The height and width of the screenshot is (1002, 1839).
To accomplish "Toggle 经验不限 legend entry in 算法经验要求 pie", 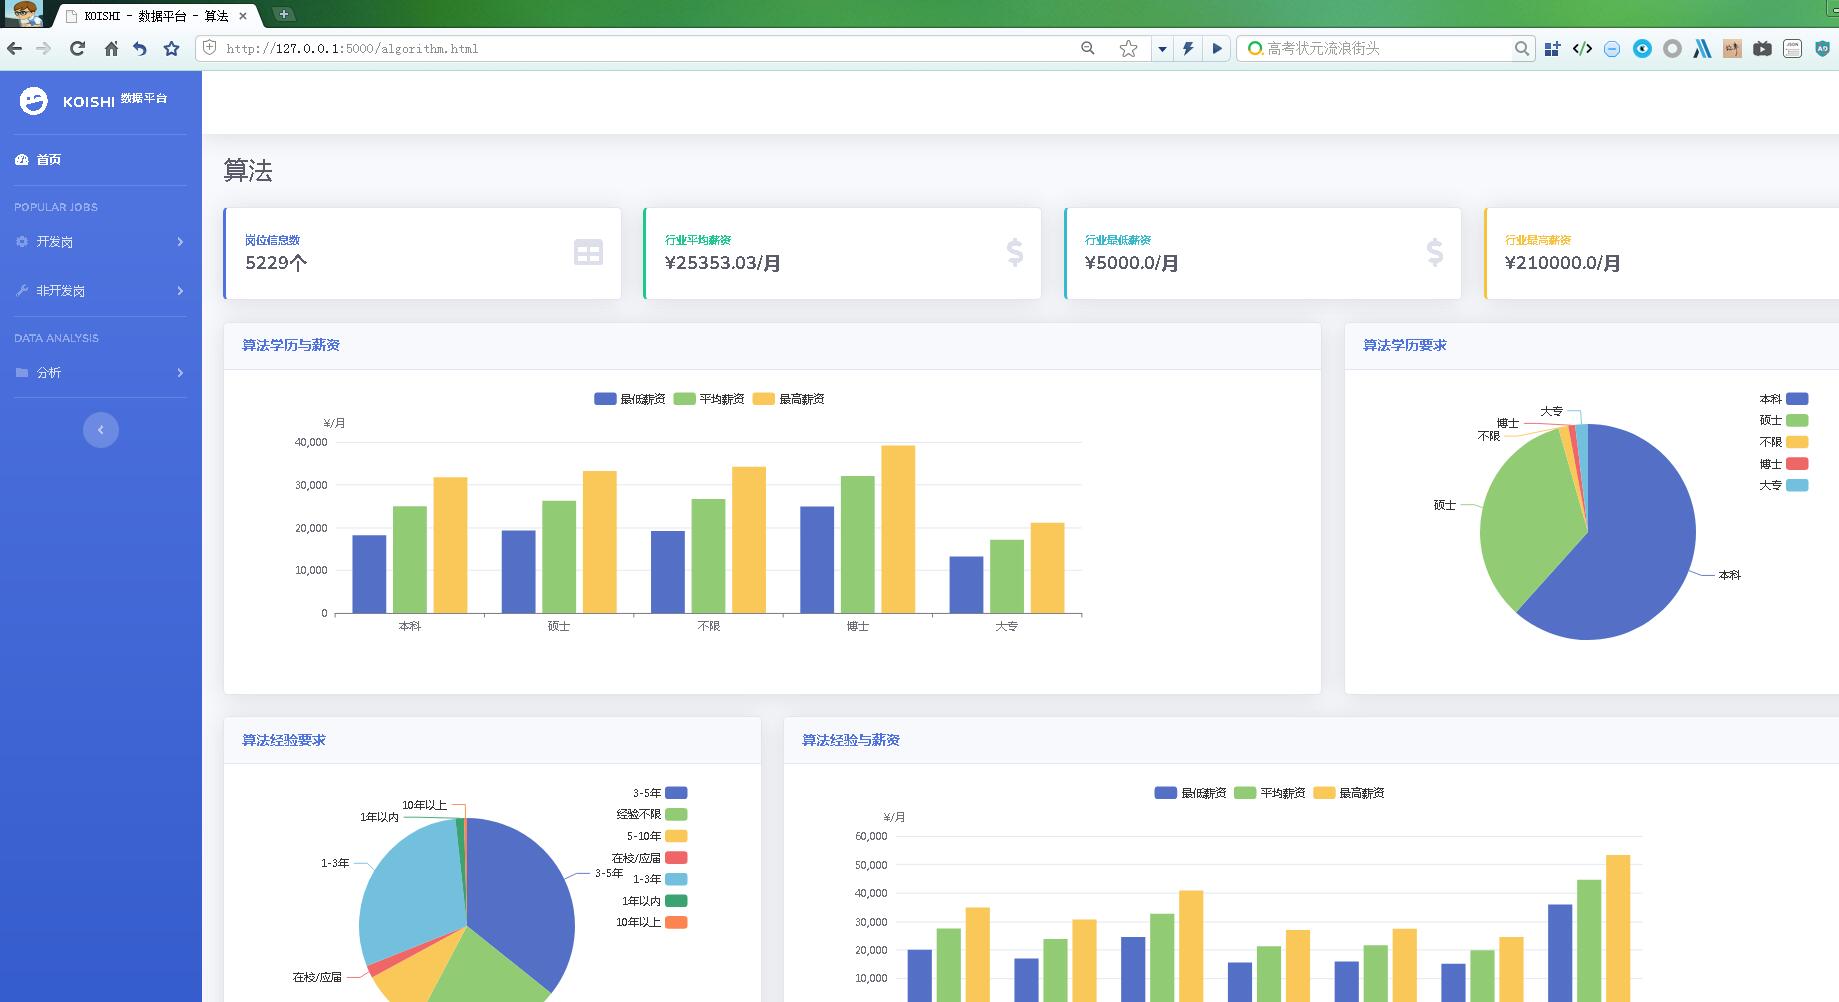I will (651, 814).
